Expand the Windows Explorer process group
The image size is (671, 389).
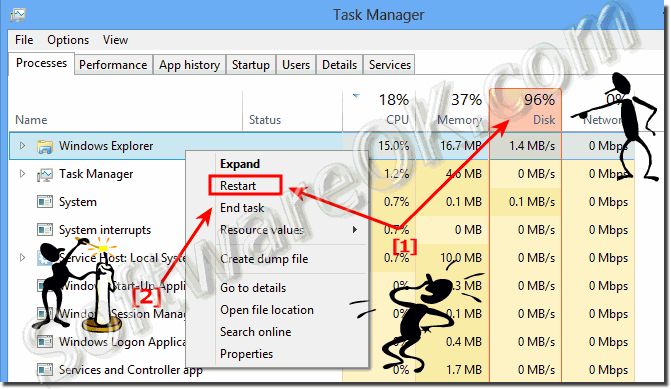pos(22,146)
